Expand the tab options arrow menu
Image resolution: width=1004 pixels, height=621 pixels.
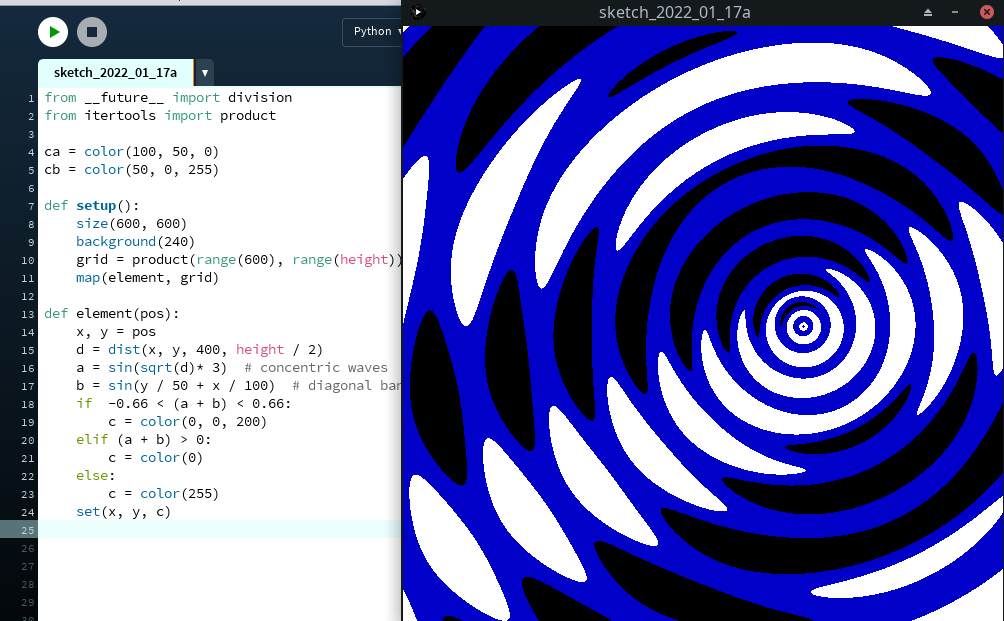click(204, 73)
